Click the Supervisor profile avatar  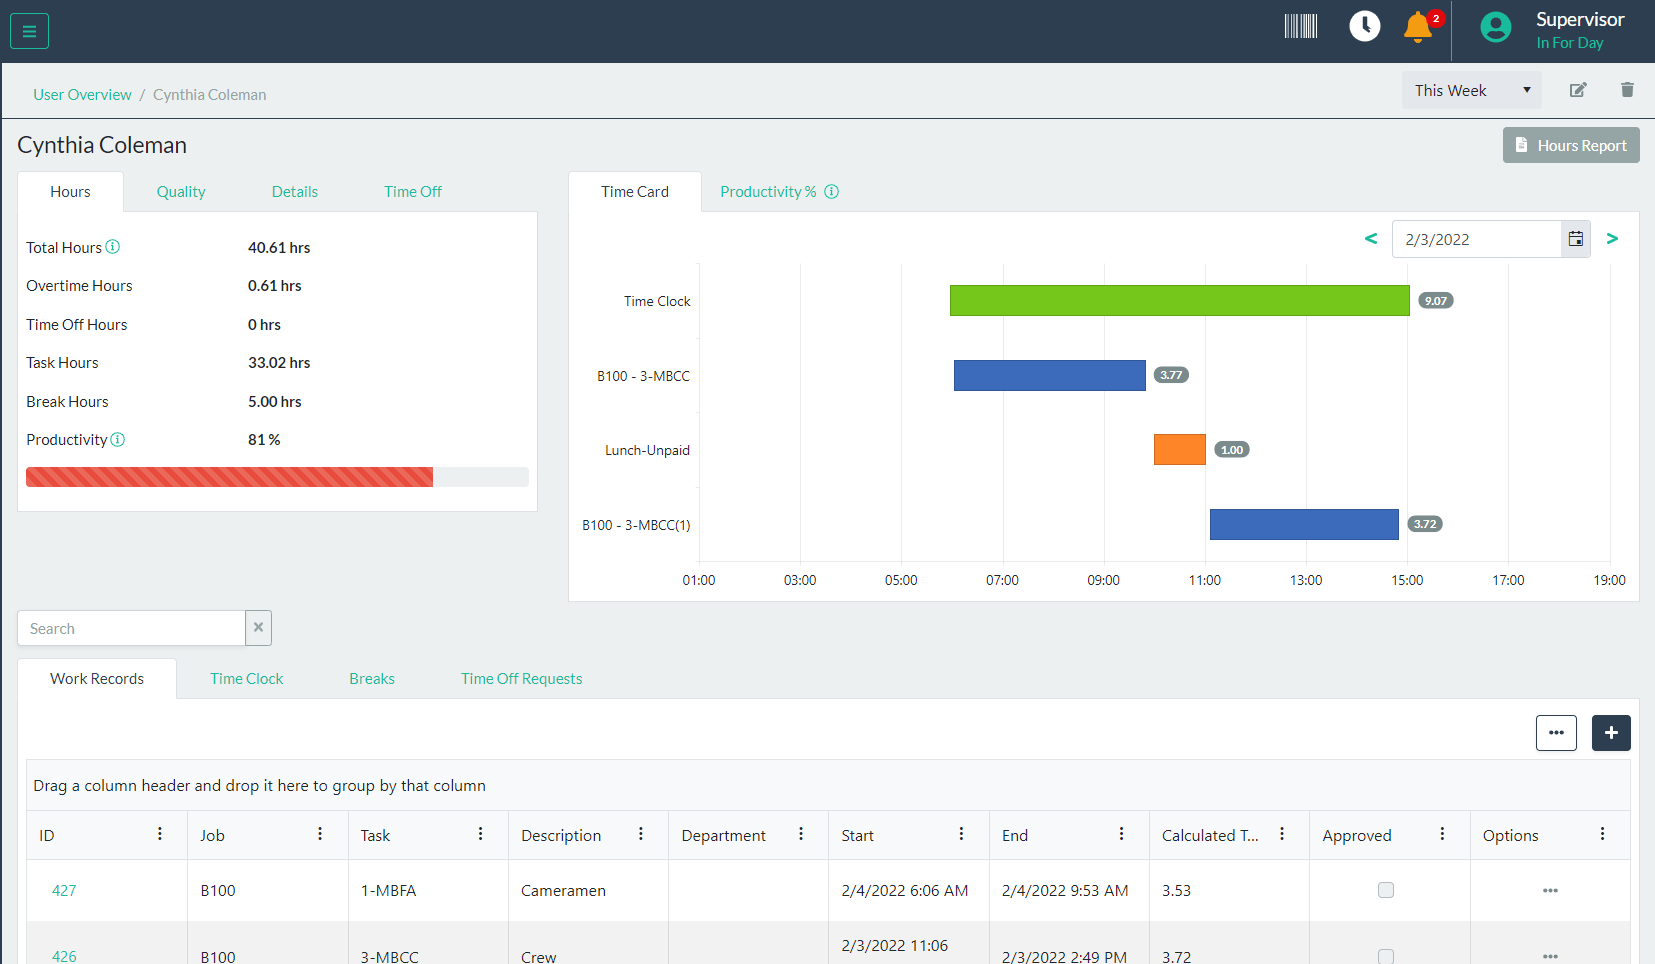tap(1495, 27)
